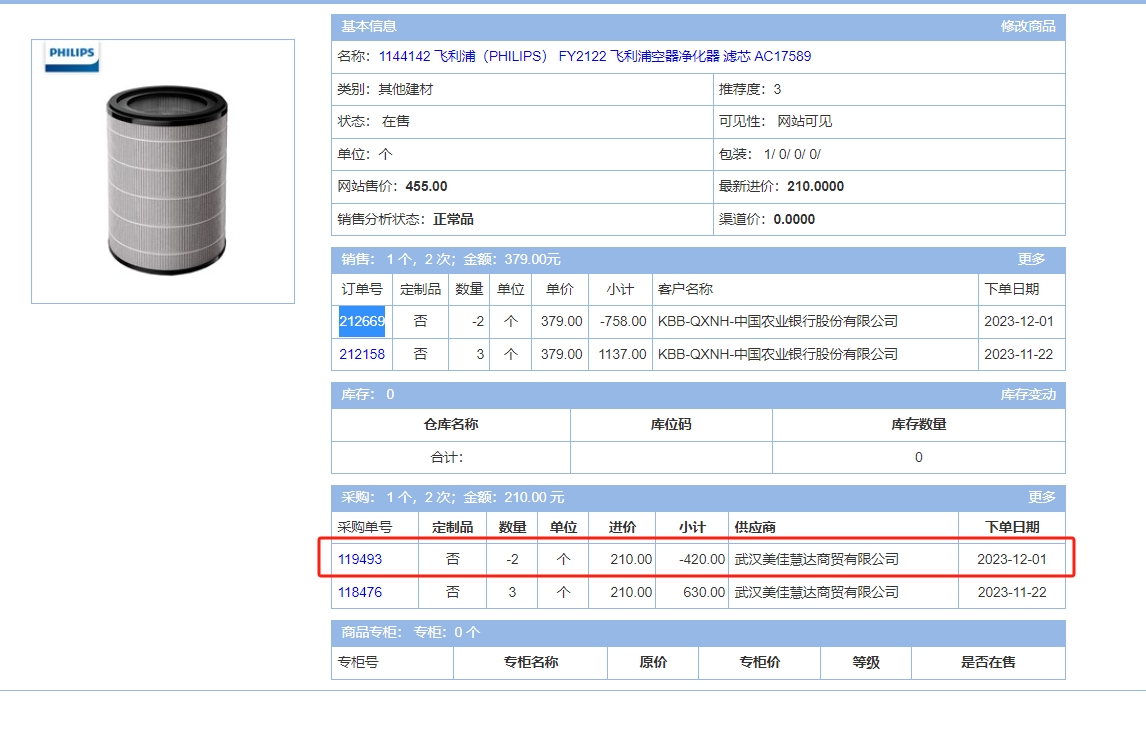Click 商品专柜 section title

(370, 632)
